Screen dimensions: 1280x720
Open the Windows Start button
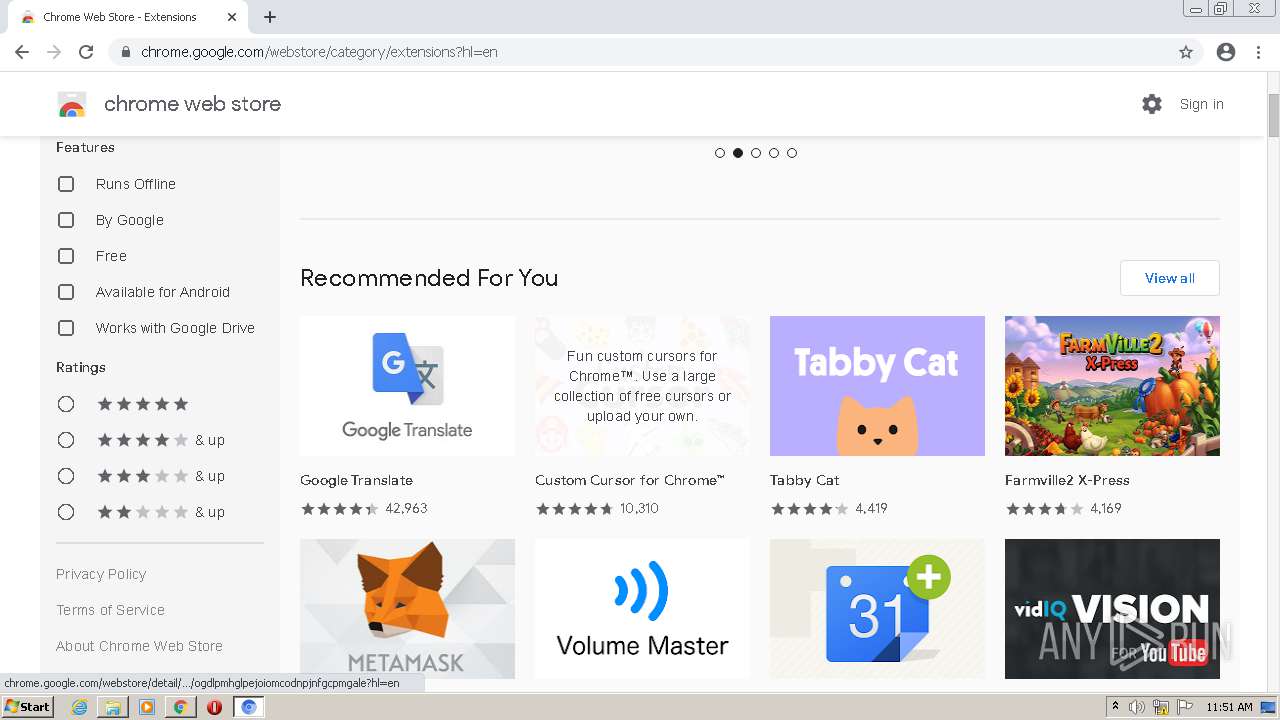point(27,707)
